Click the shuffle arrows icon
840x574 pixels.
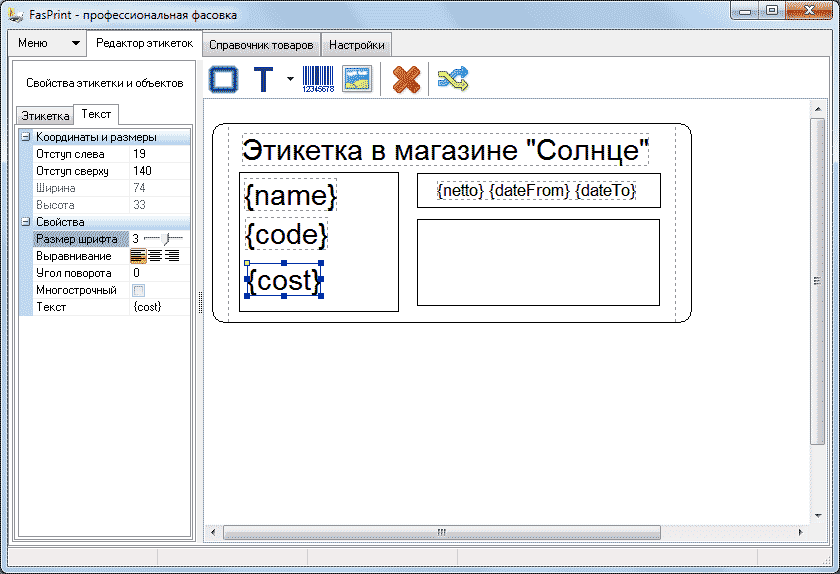point(453,79)
